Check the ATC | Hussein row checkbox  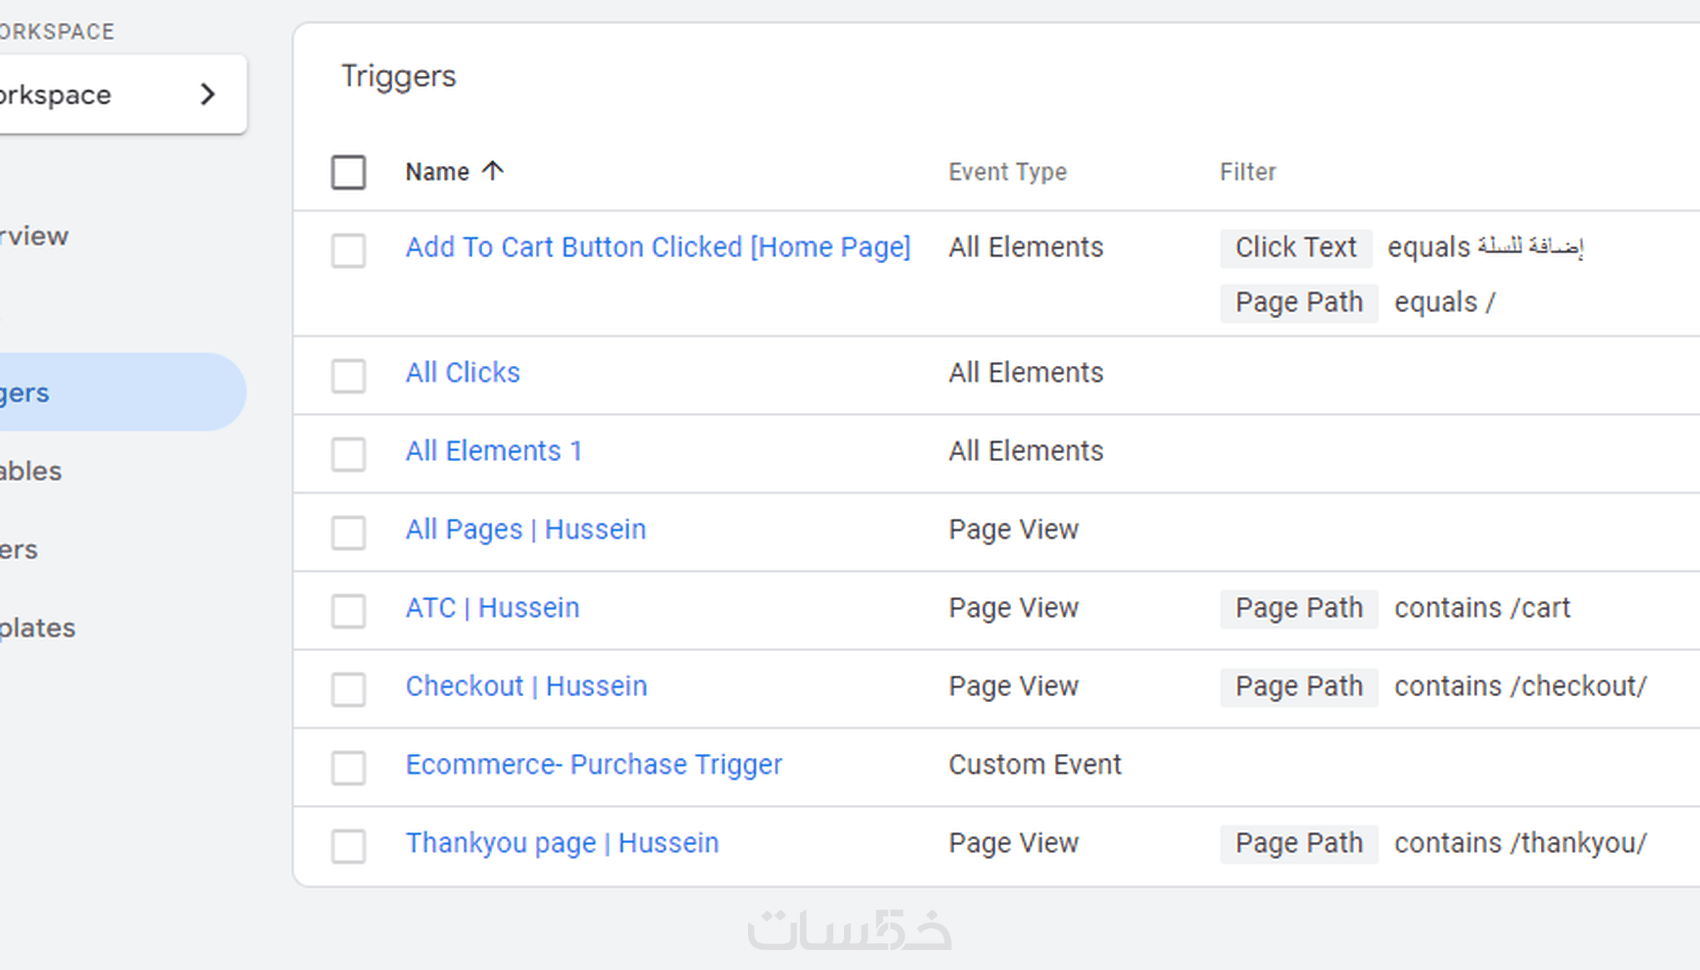coord(348,611)
